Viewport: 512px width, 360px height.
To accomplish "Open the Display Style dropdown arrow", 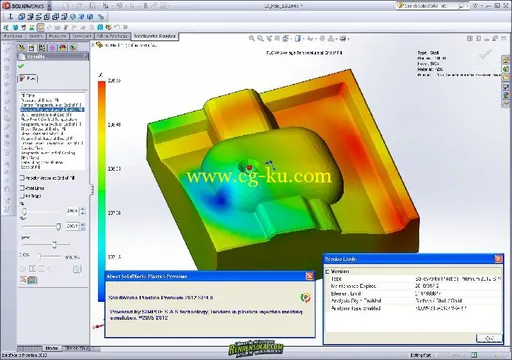I will tap(303, 39).
